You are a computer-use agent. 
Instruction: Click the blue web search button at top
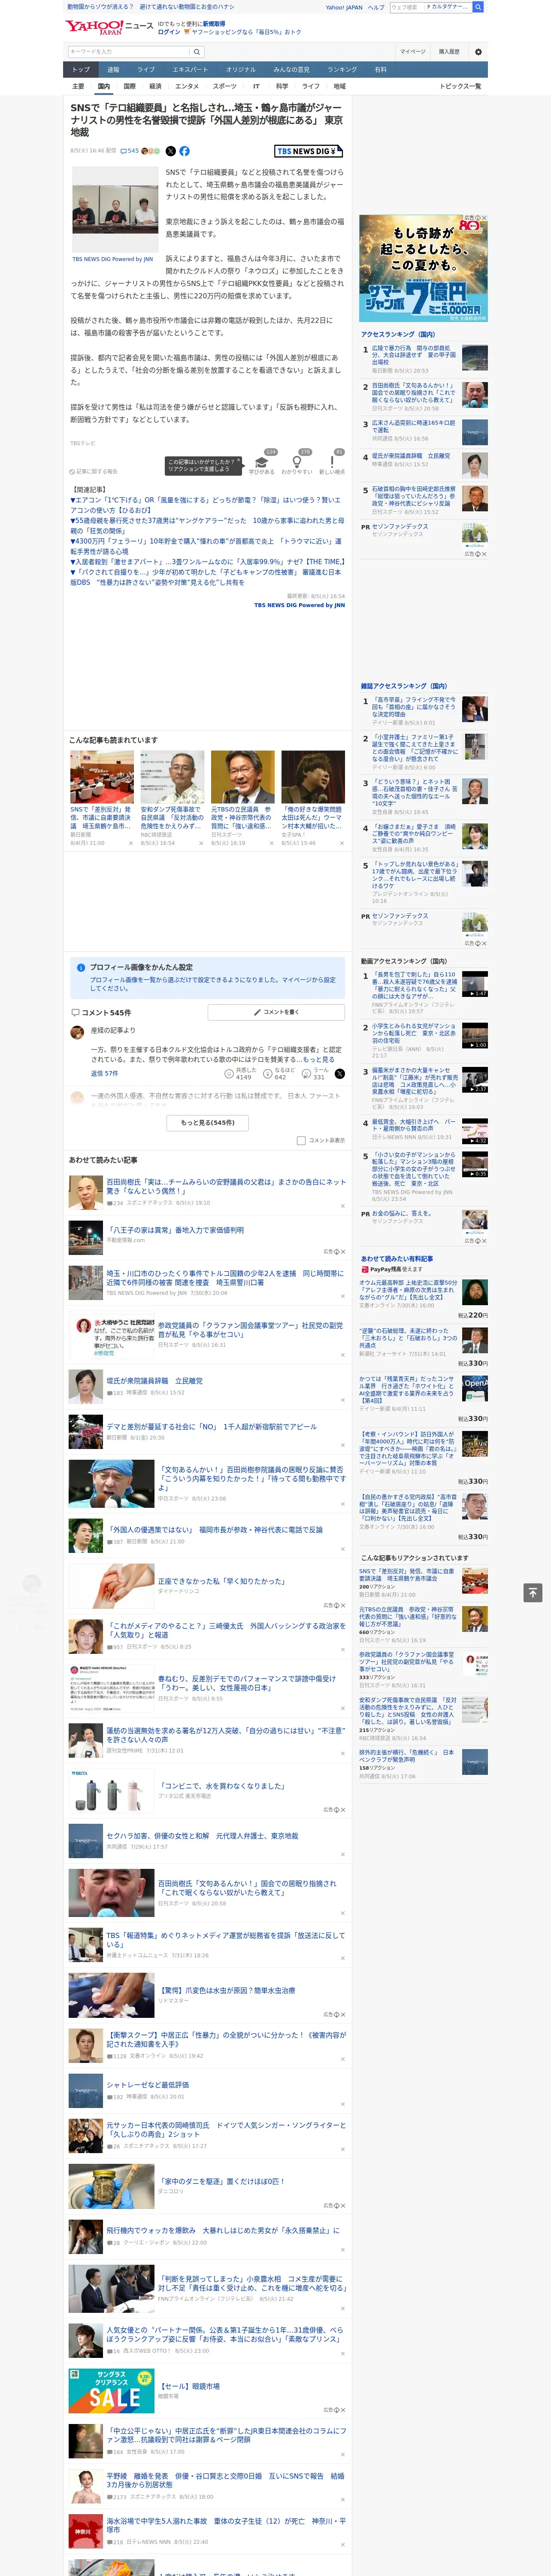point(478,7)
